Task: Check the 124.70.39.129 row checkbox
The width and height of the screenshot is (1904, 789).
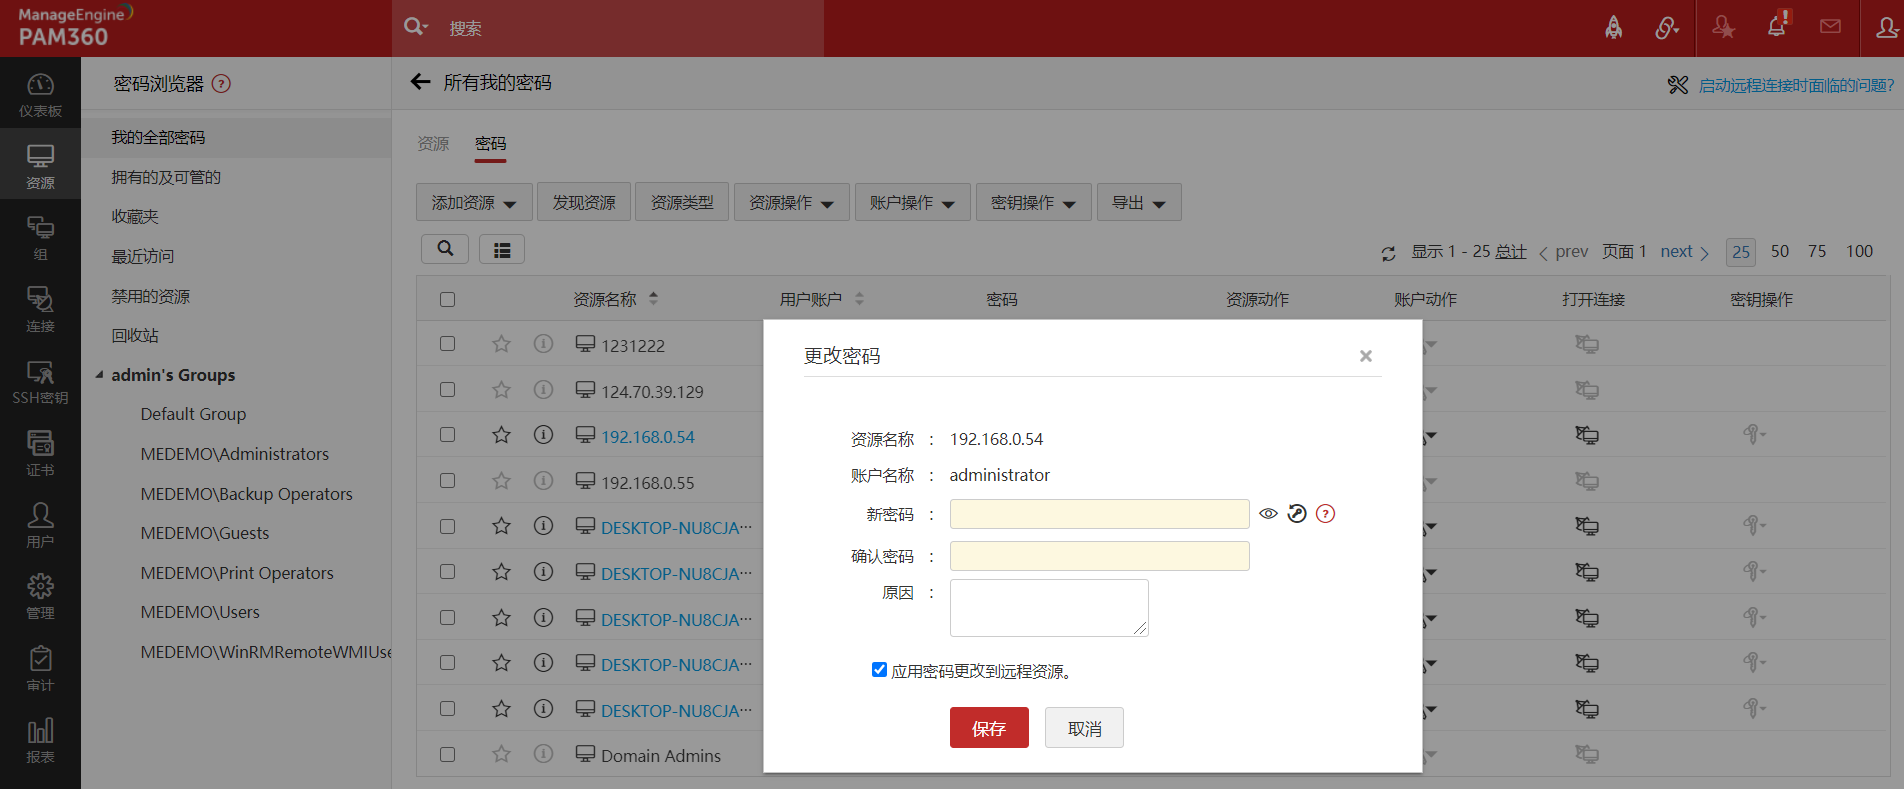Action: [447, 390]
